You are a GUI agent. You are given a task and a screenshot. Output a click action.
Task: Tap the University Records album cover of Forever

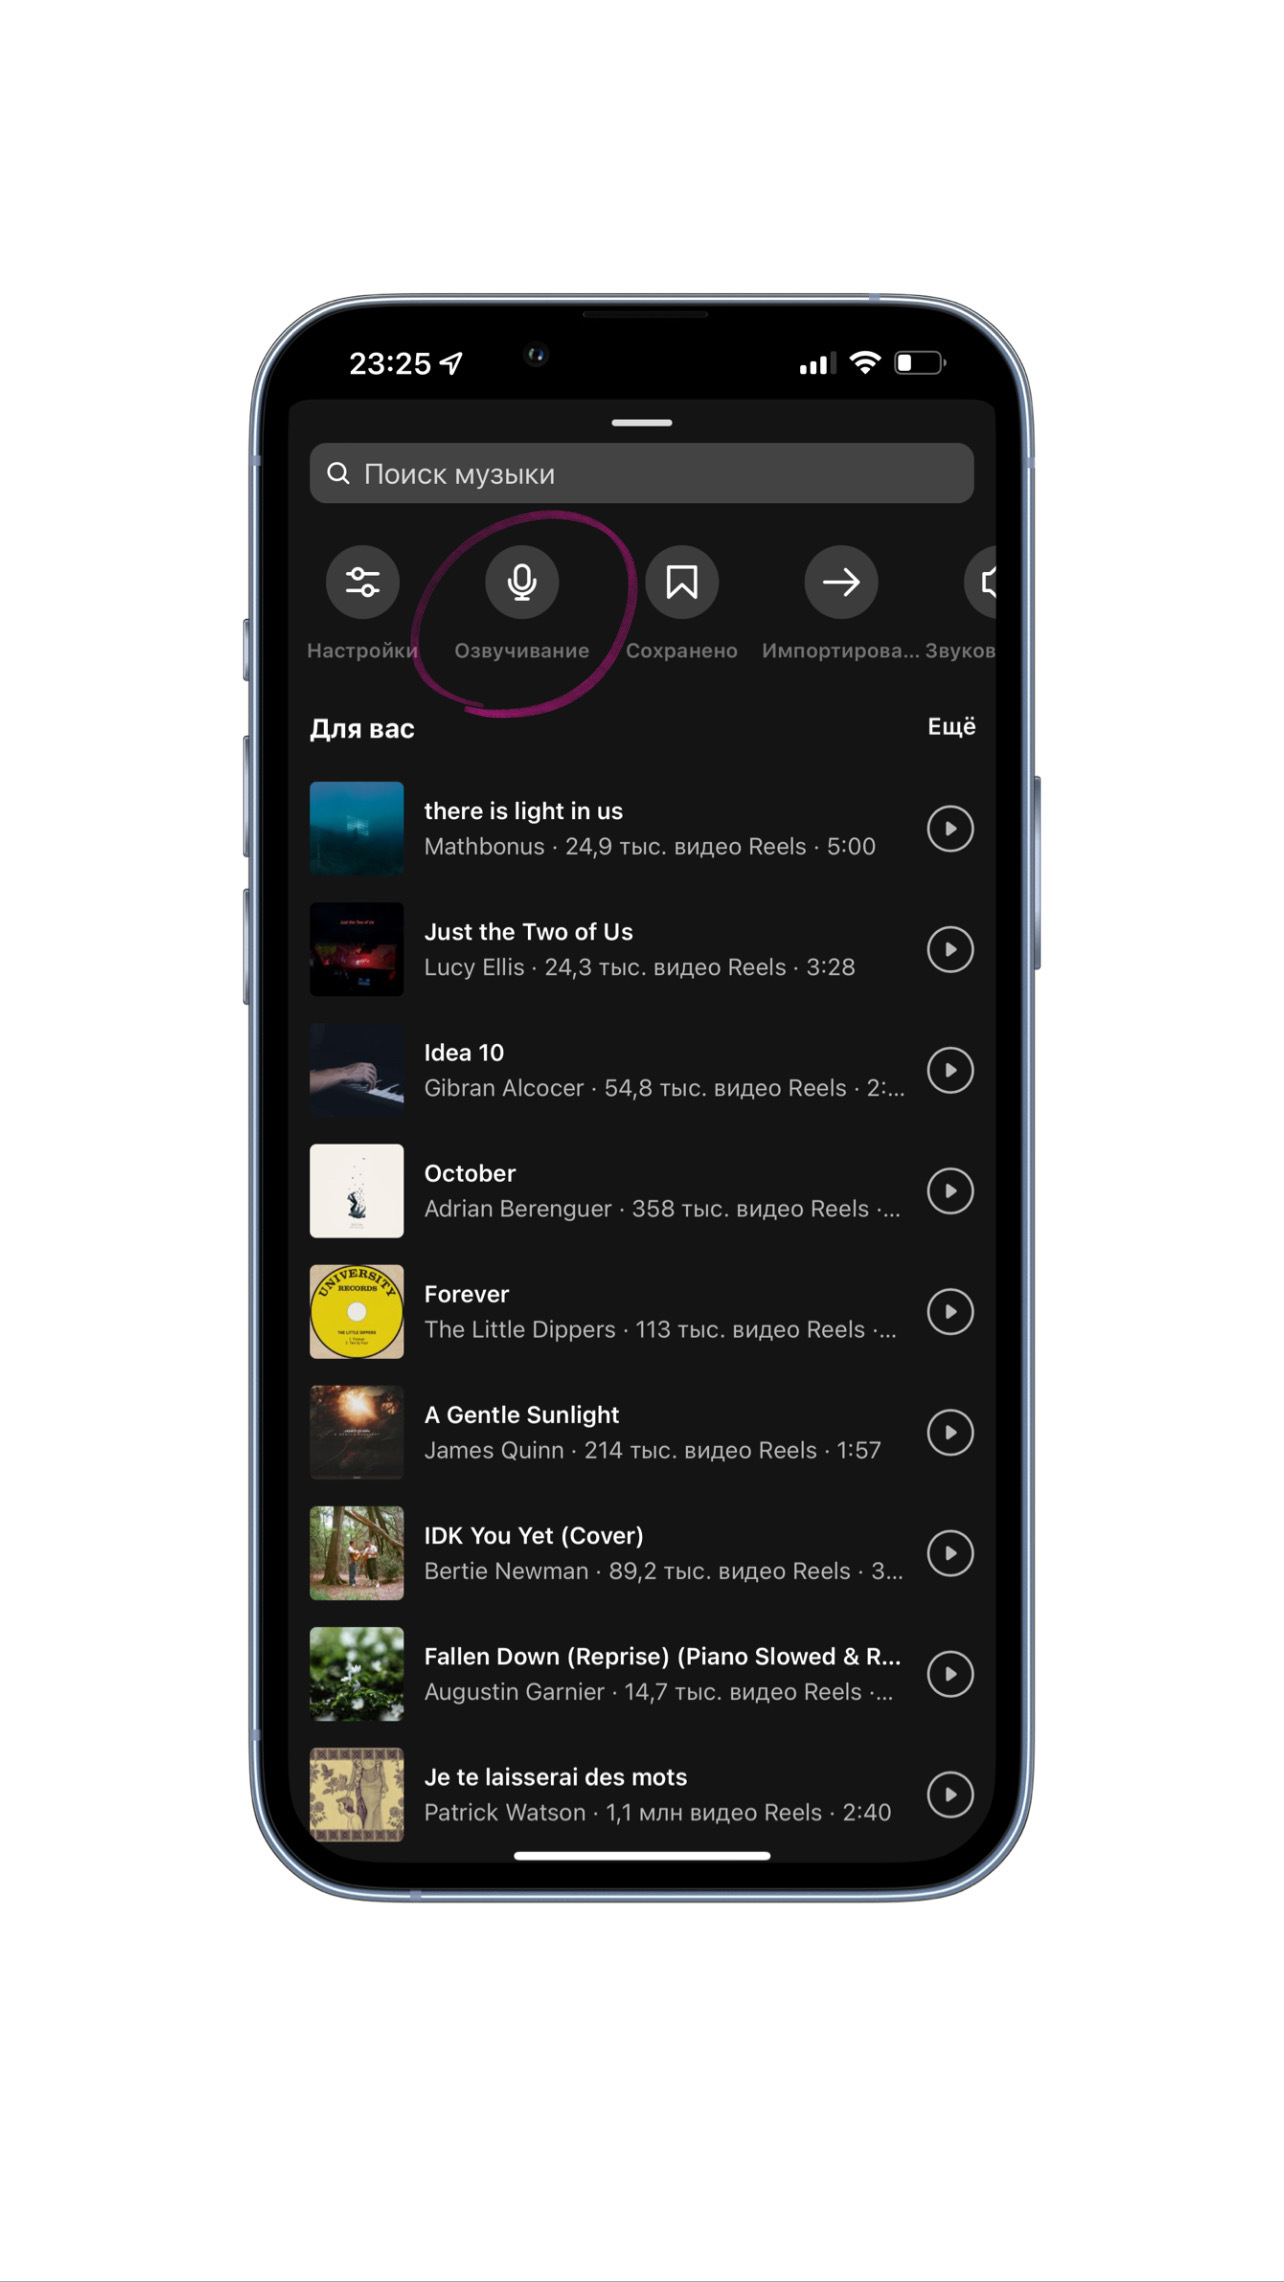[357, 1312]
